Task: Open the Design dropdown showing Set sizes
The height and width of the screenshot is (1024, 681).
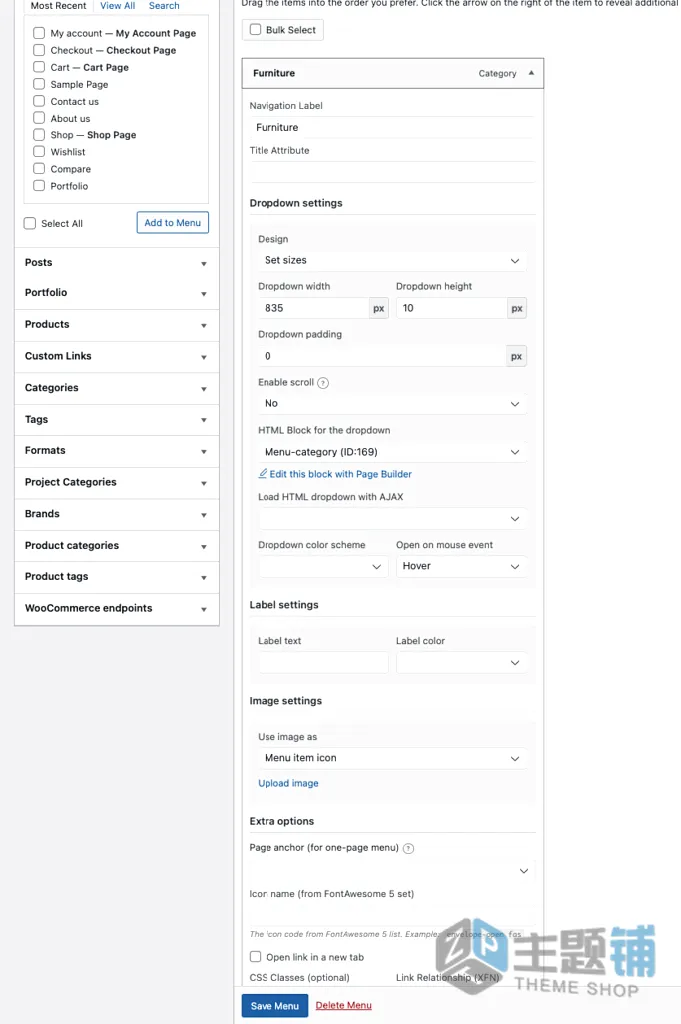Action: pyautogui.click(x=392, y=260)
